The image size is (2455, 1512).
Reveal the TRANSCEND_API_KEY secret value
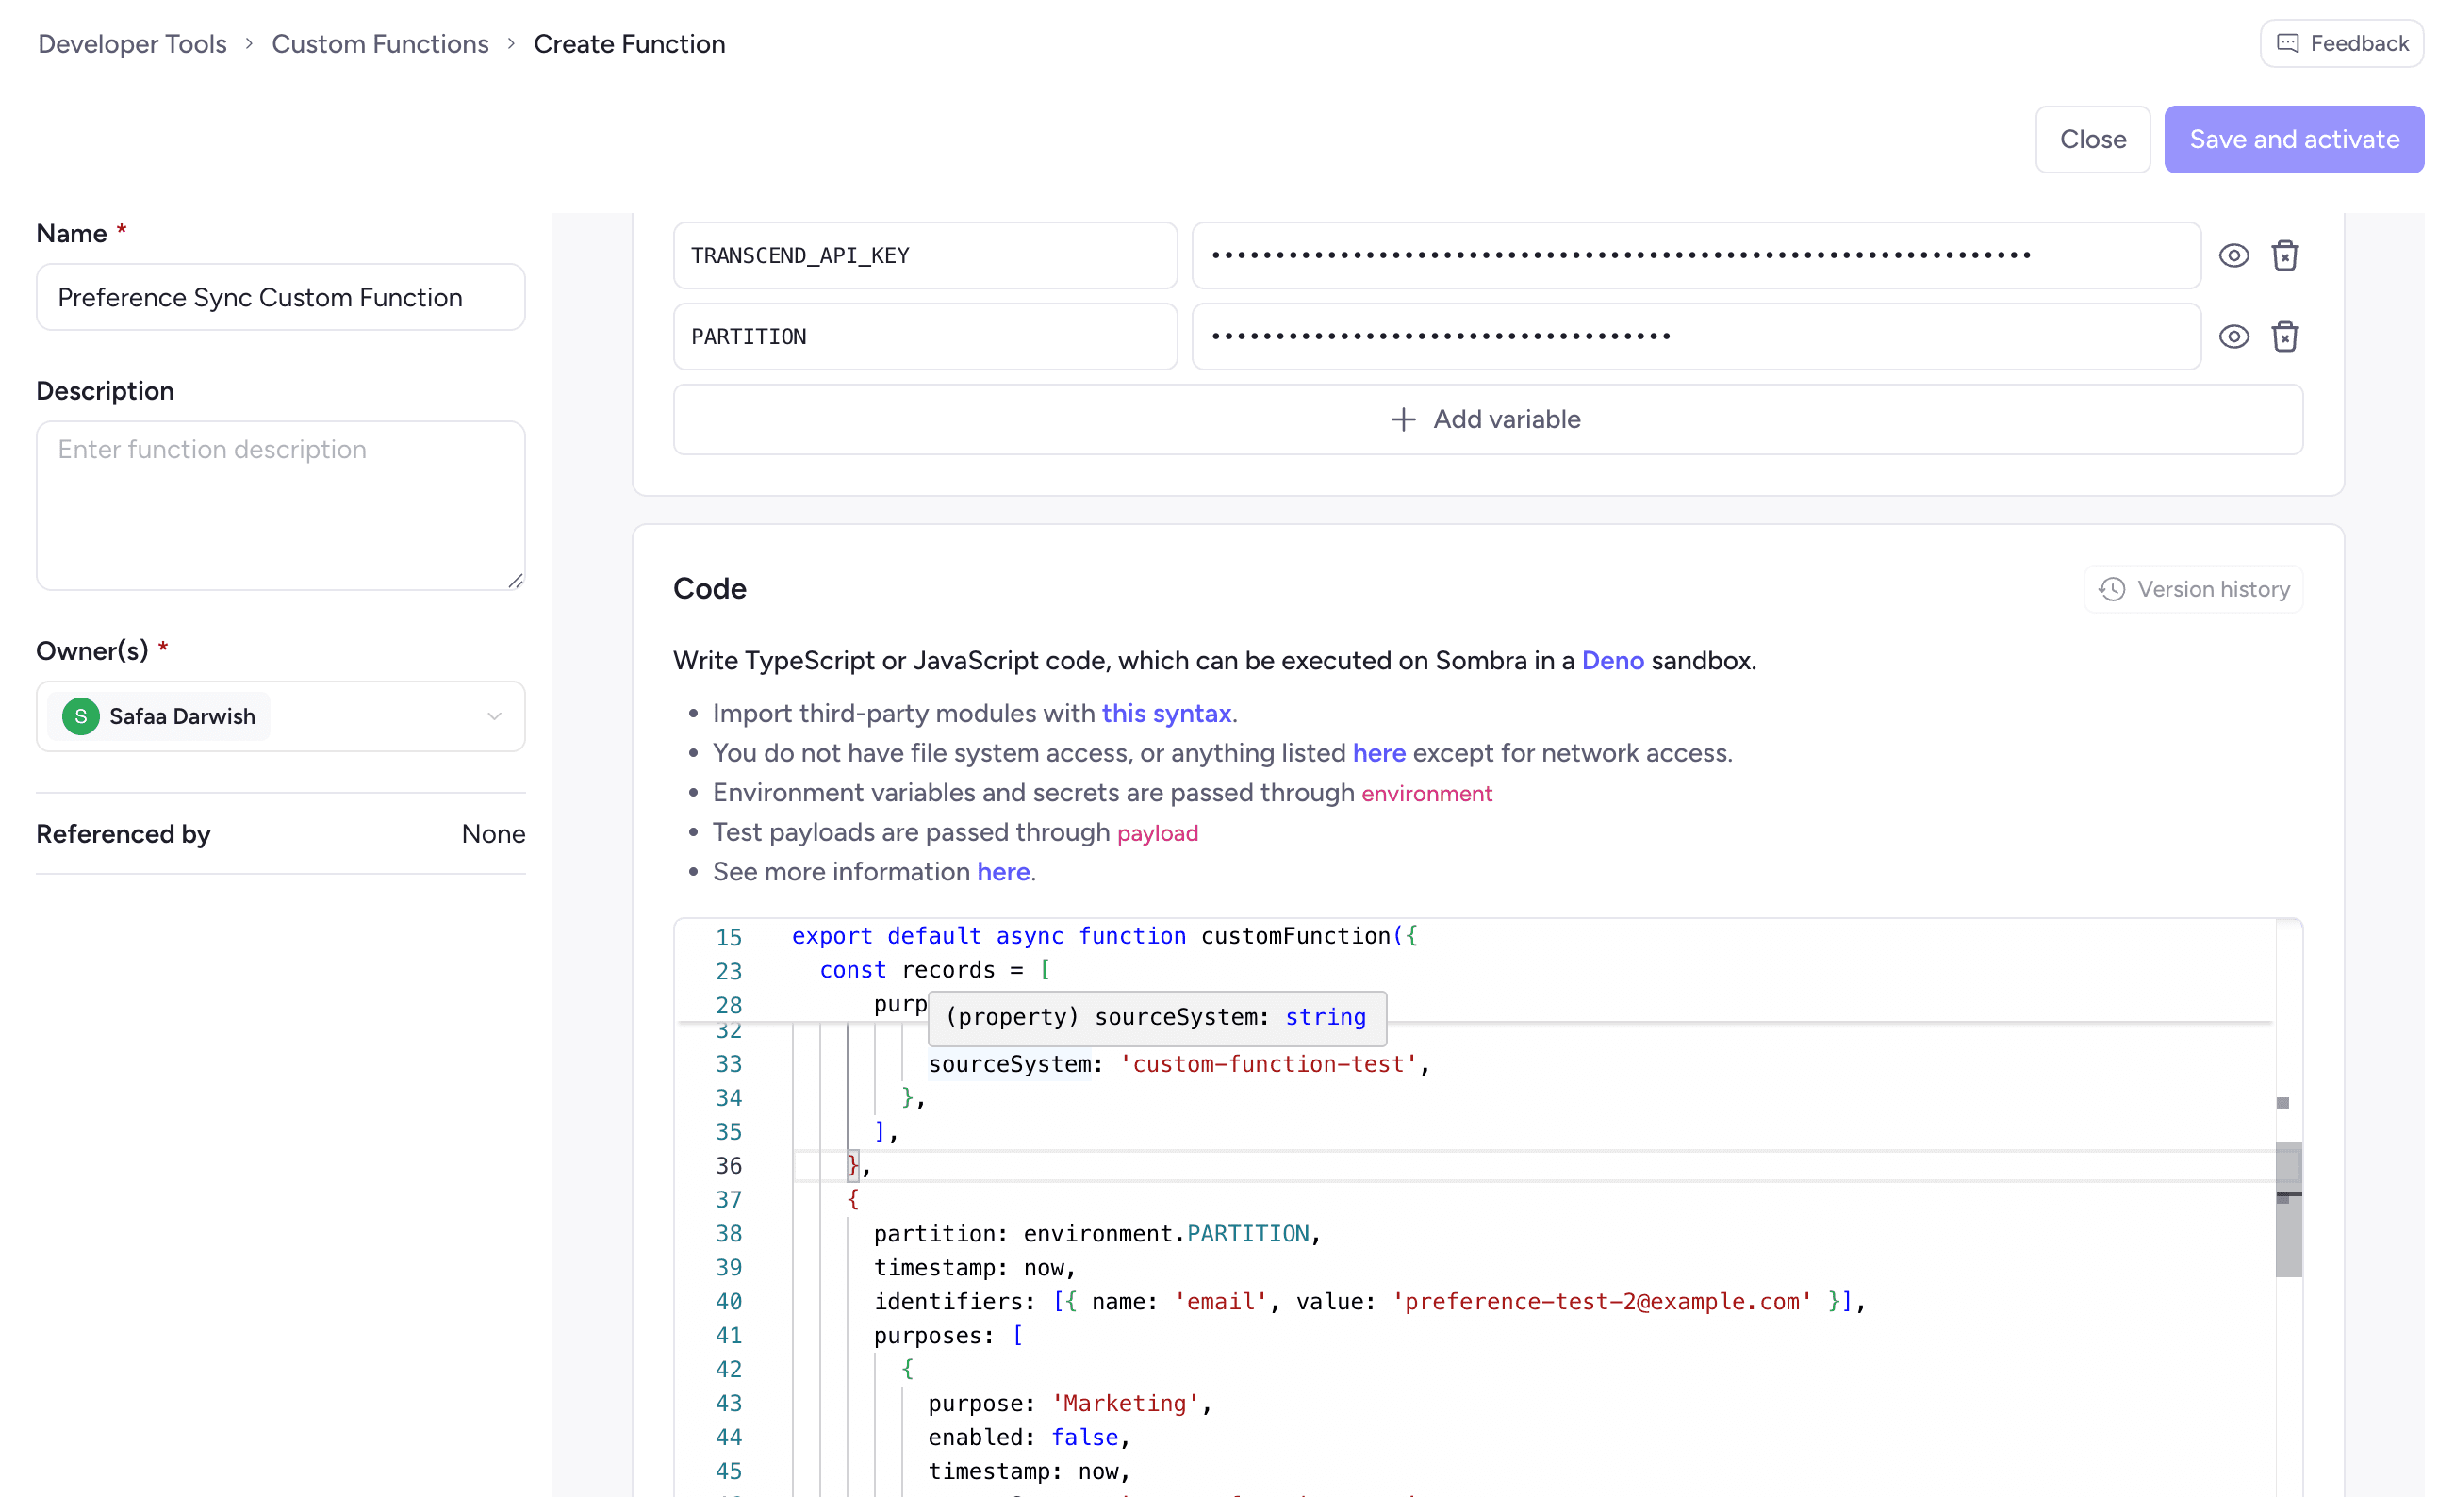2233,256
